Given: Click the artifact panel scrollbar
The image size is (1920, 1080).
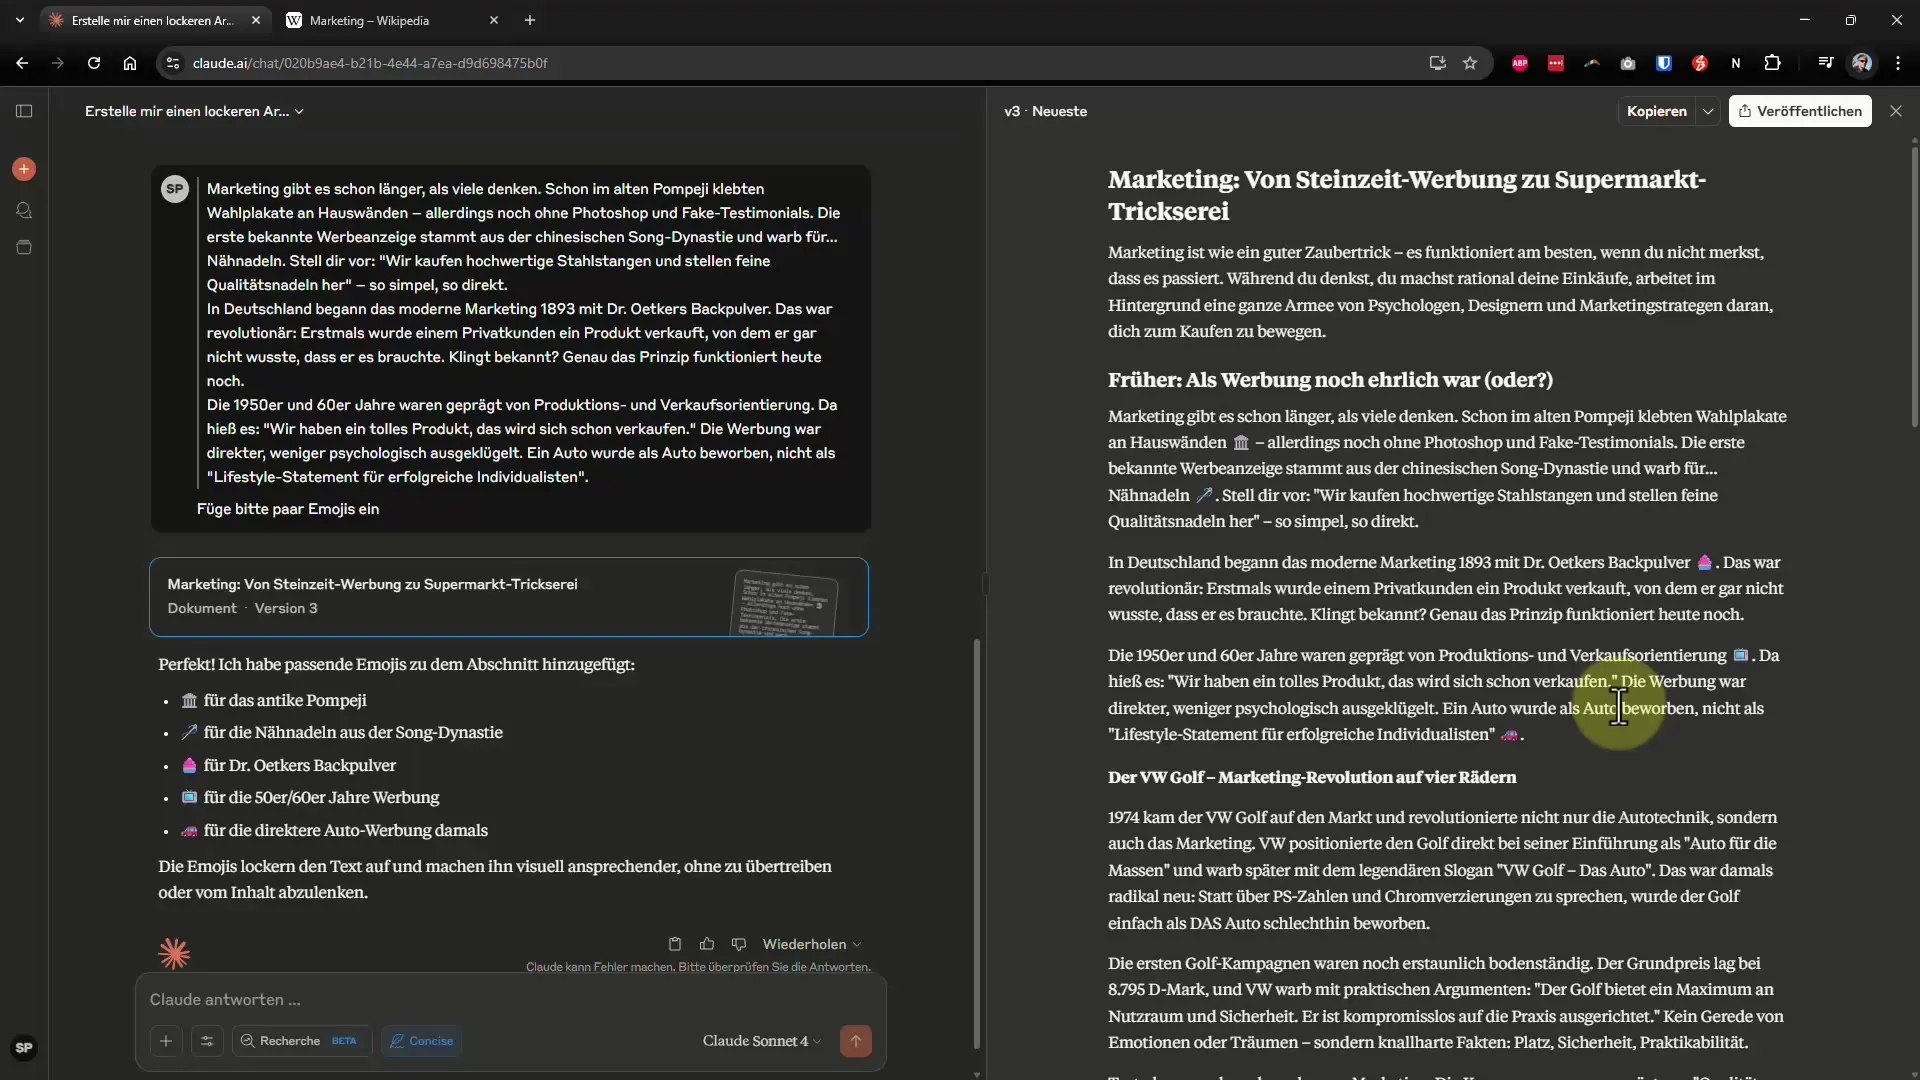Looking at the screenshot, I should 1914,287.
